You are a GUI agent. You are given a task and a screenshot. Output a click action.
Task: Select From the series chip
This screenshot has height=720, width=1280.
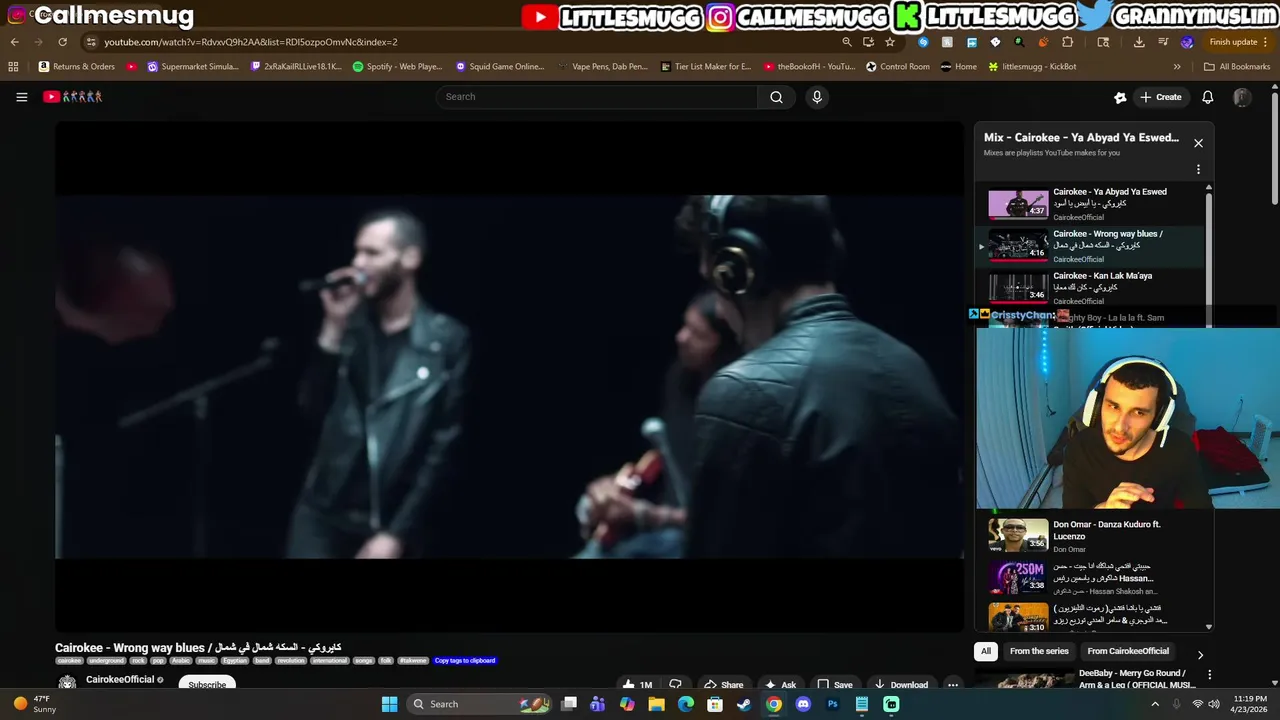1039,651
